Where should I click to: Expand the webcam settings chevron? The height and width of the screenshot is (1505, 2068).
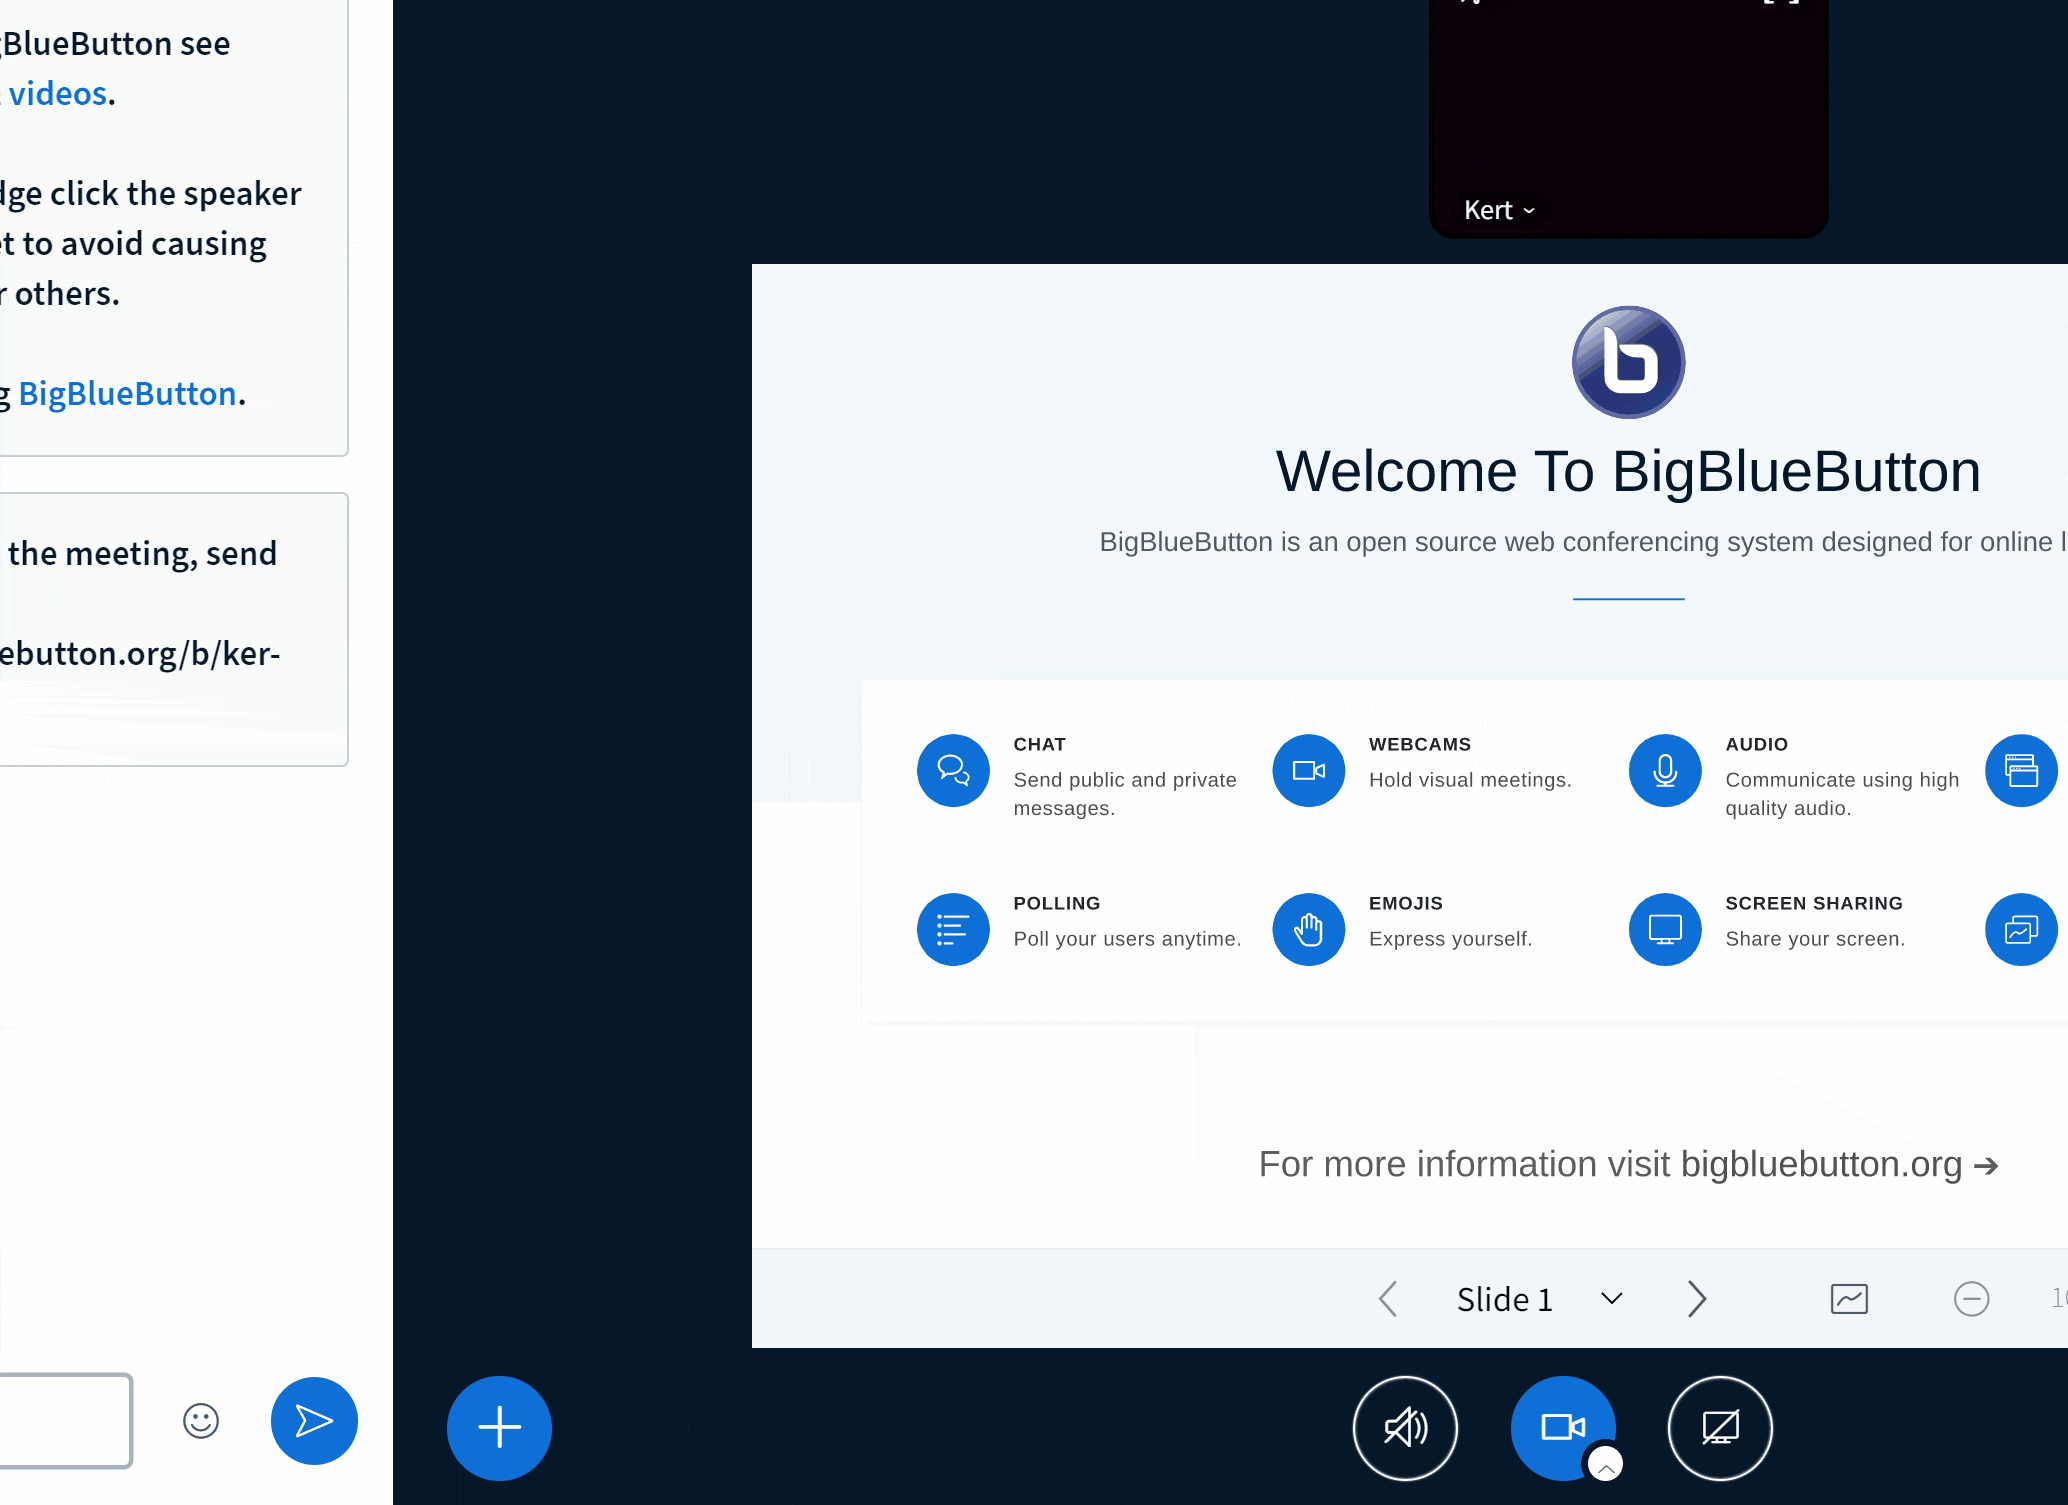pyautogui.click(x=1606, y=1464)
